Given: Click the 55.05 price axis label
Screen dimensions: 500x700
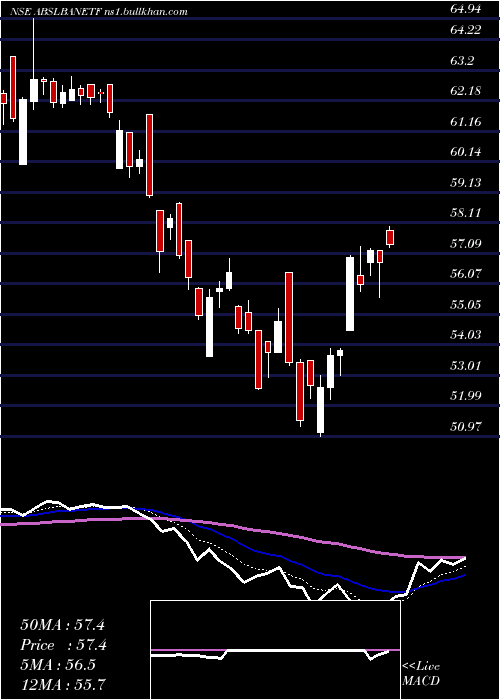Looking at the screenshot, I should click(x=466, y=304).
